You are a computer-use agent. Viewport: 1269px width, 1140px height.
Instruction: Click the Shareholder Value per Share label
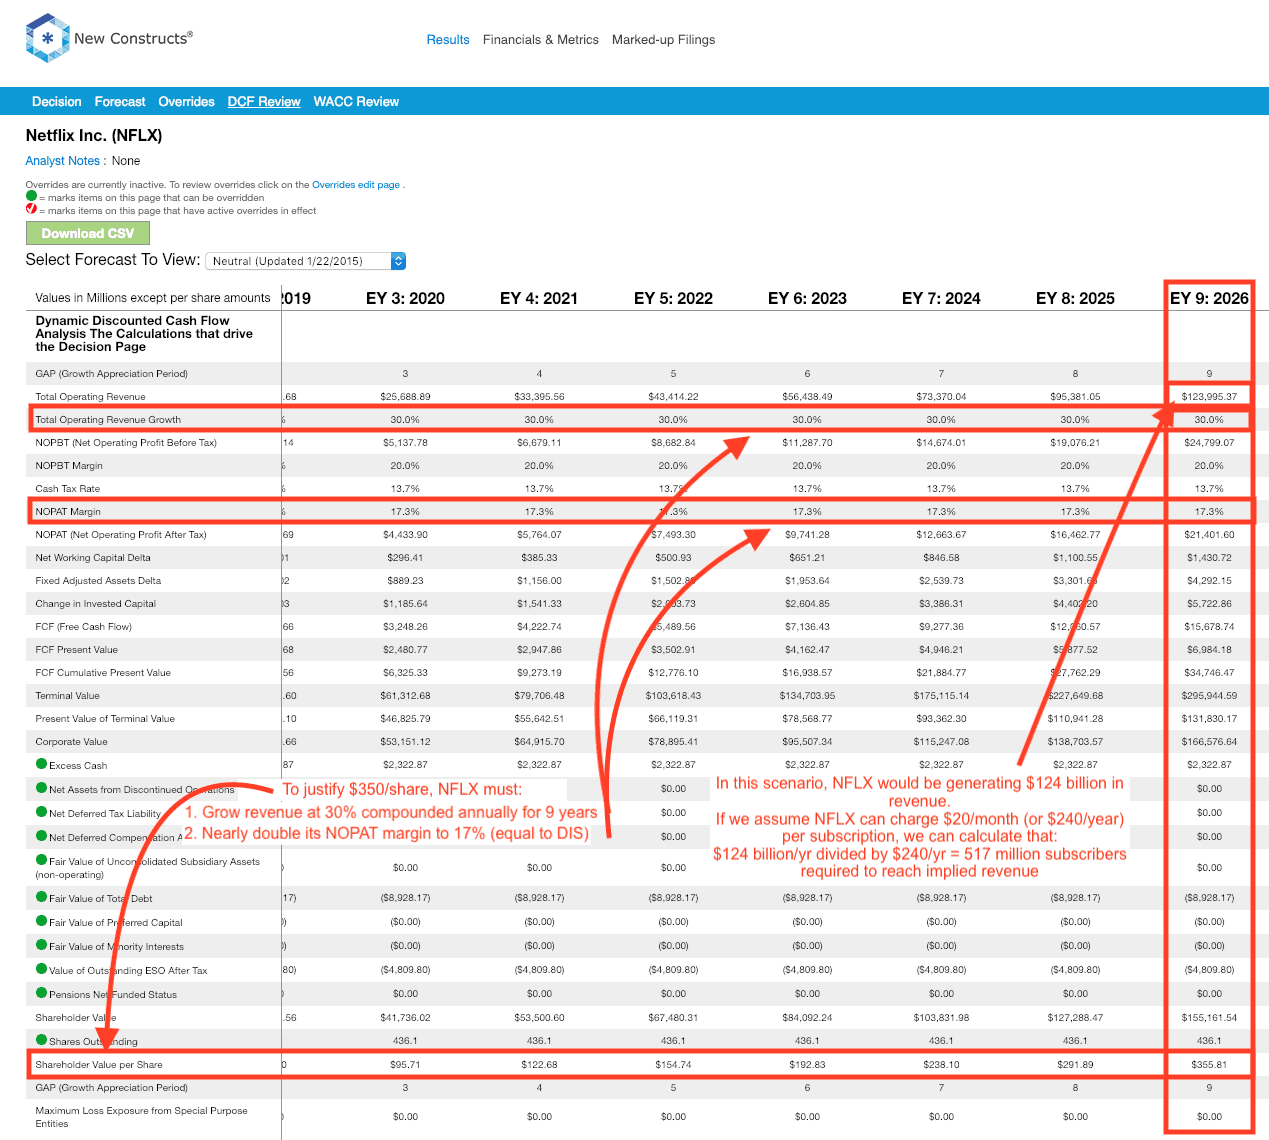tap(99, 1065)
